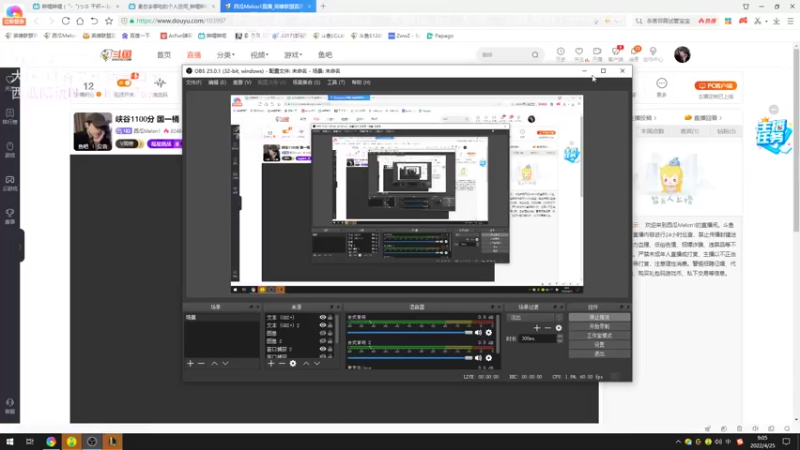Toggle visibility of 窗口捕获 2 source
The image size is (800, 450).
tap(322, 349)
